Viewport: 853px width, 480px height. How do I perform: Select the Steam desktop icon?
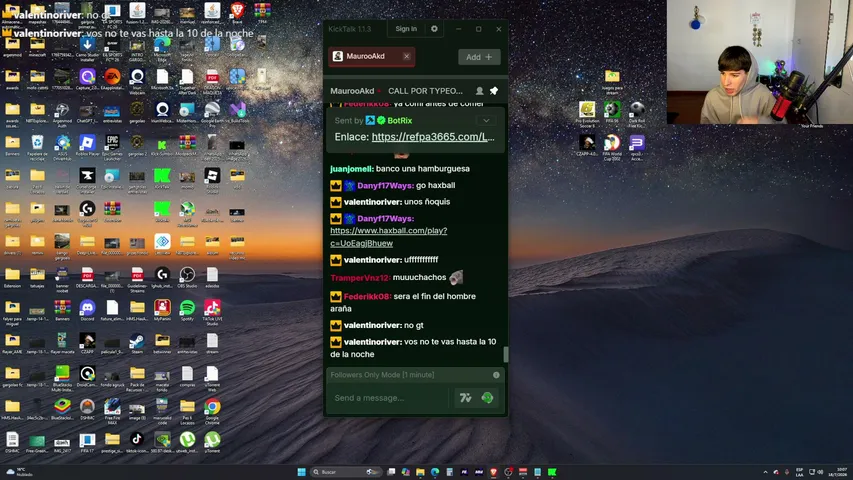click(137, 343)
